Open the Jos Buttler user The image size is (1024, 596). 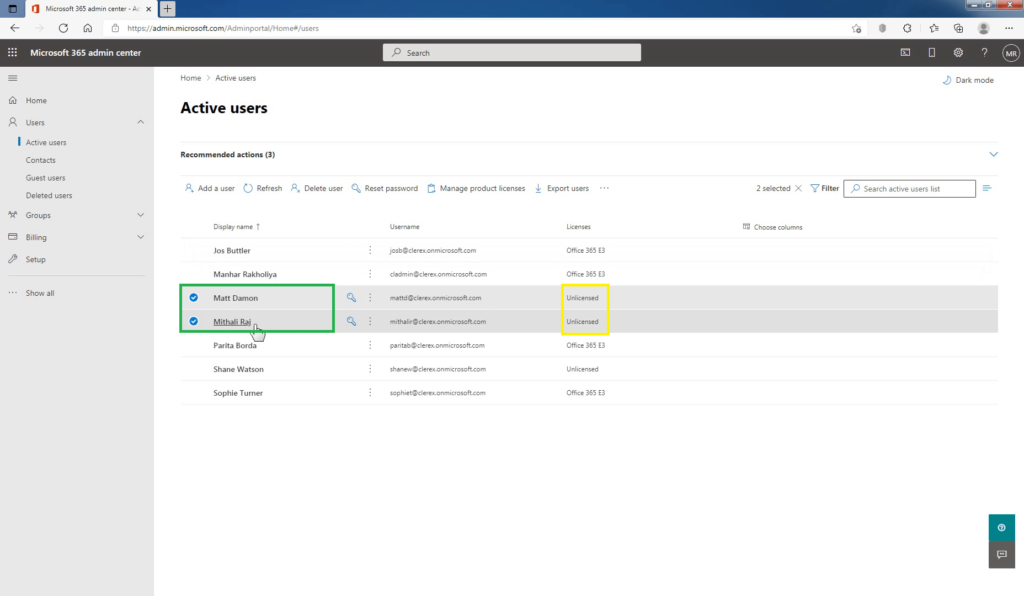coord(232,250)
